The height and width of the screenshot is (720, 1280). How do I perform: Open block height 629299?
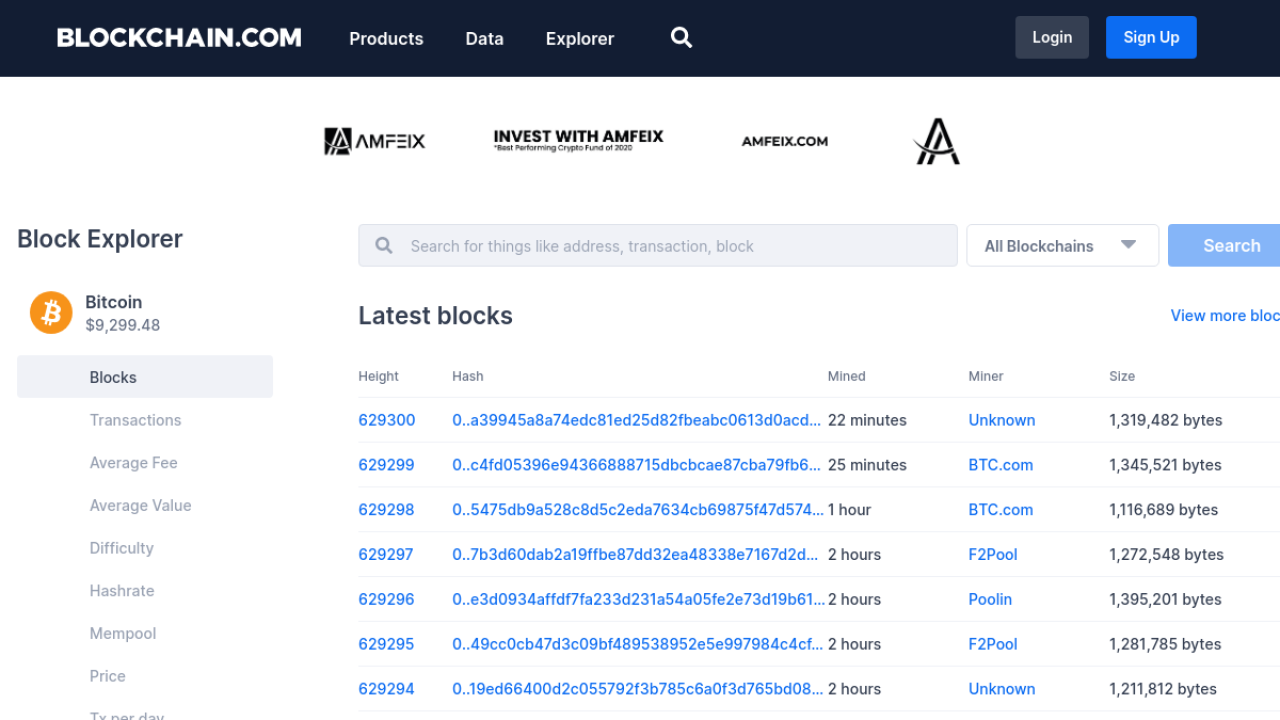[x=387, y=465]
